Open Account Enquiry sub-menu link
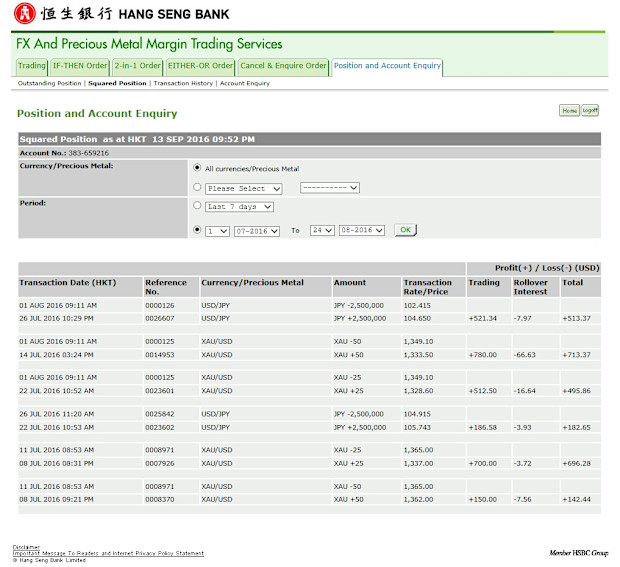The image size is (620, 567). tap(245, 83)
